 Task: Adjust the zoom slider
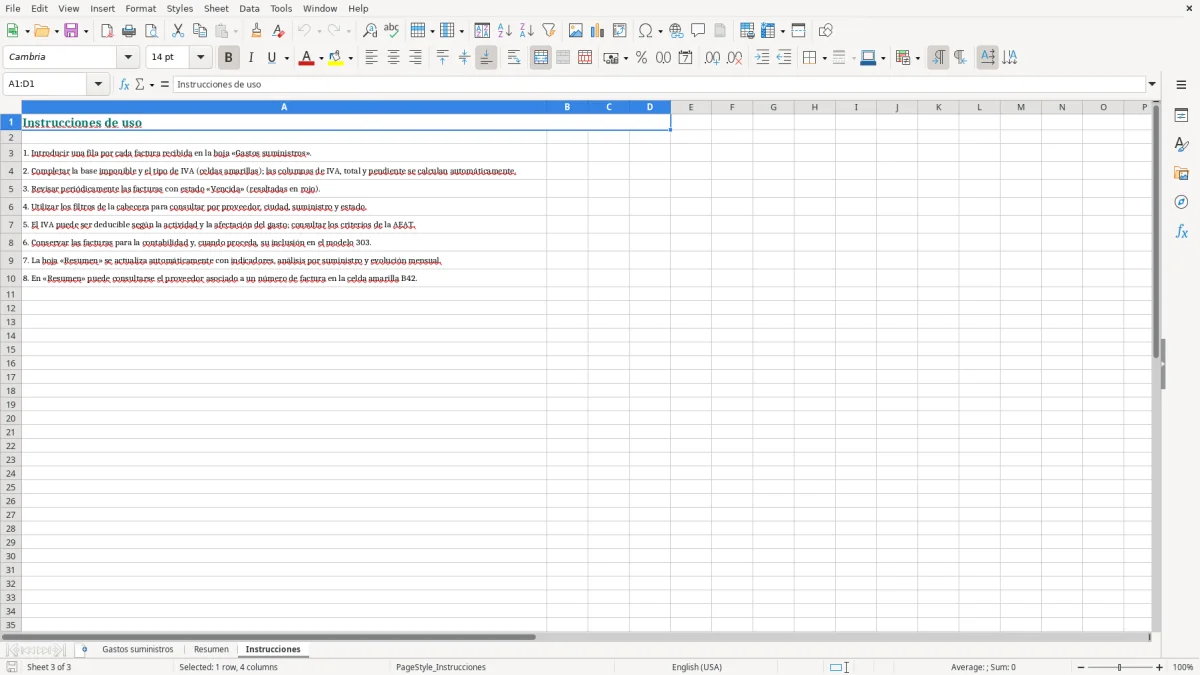click(x=1120, y=667)
